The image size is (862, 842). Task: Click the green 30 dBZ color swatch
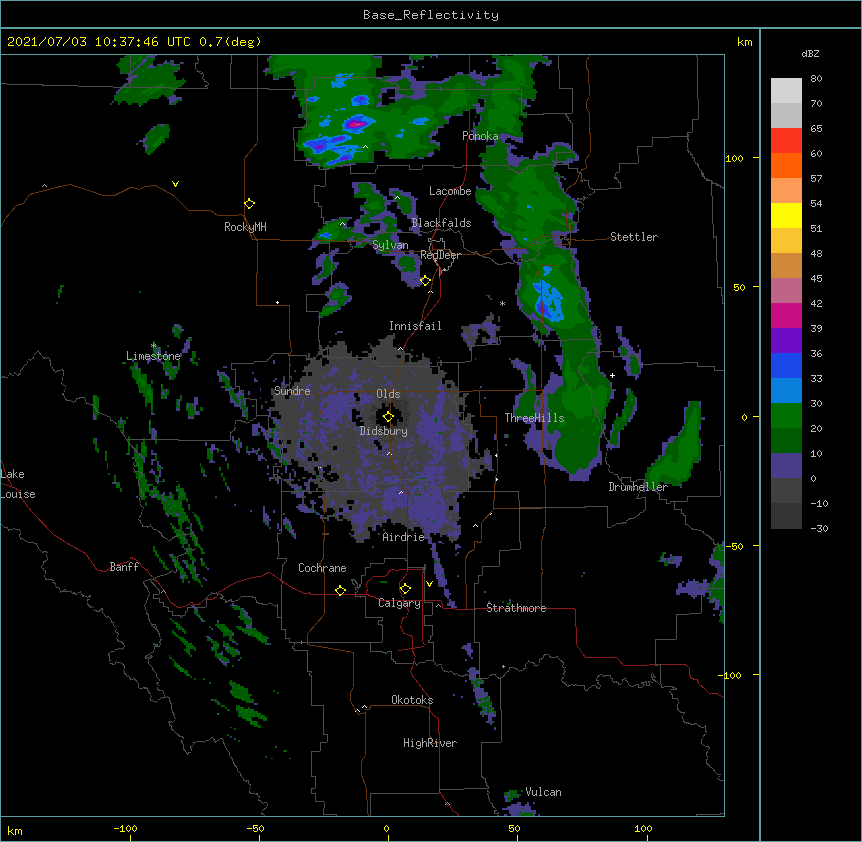point(786,416)
